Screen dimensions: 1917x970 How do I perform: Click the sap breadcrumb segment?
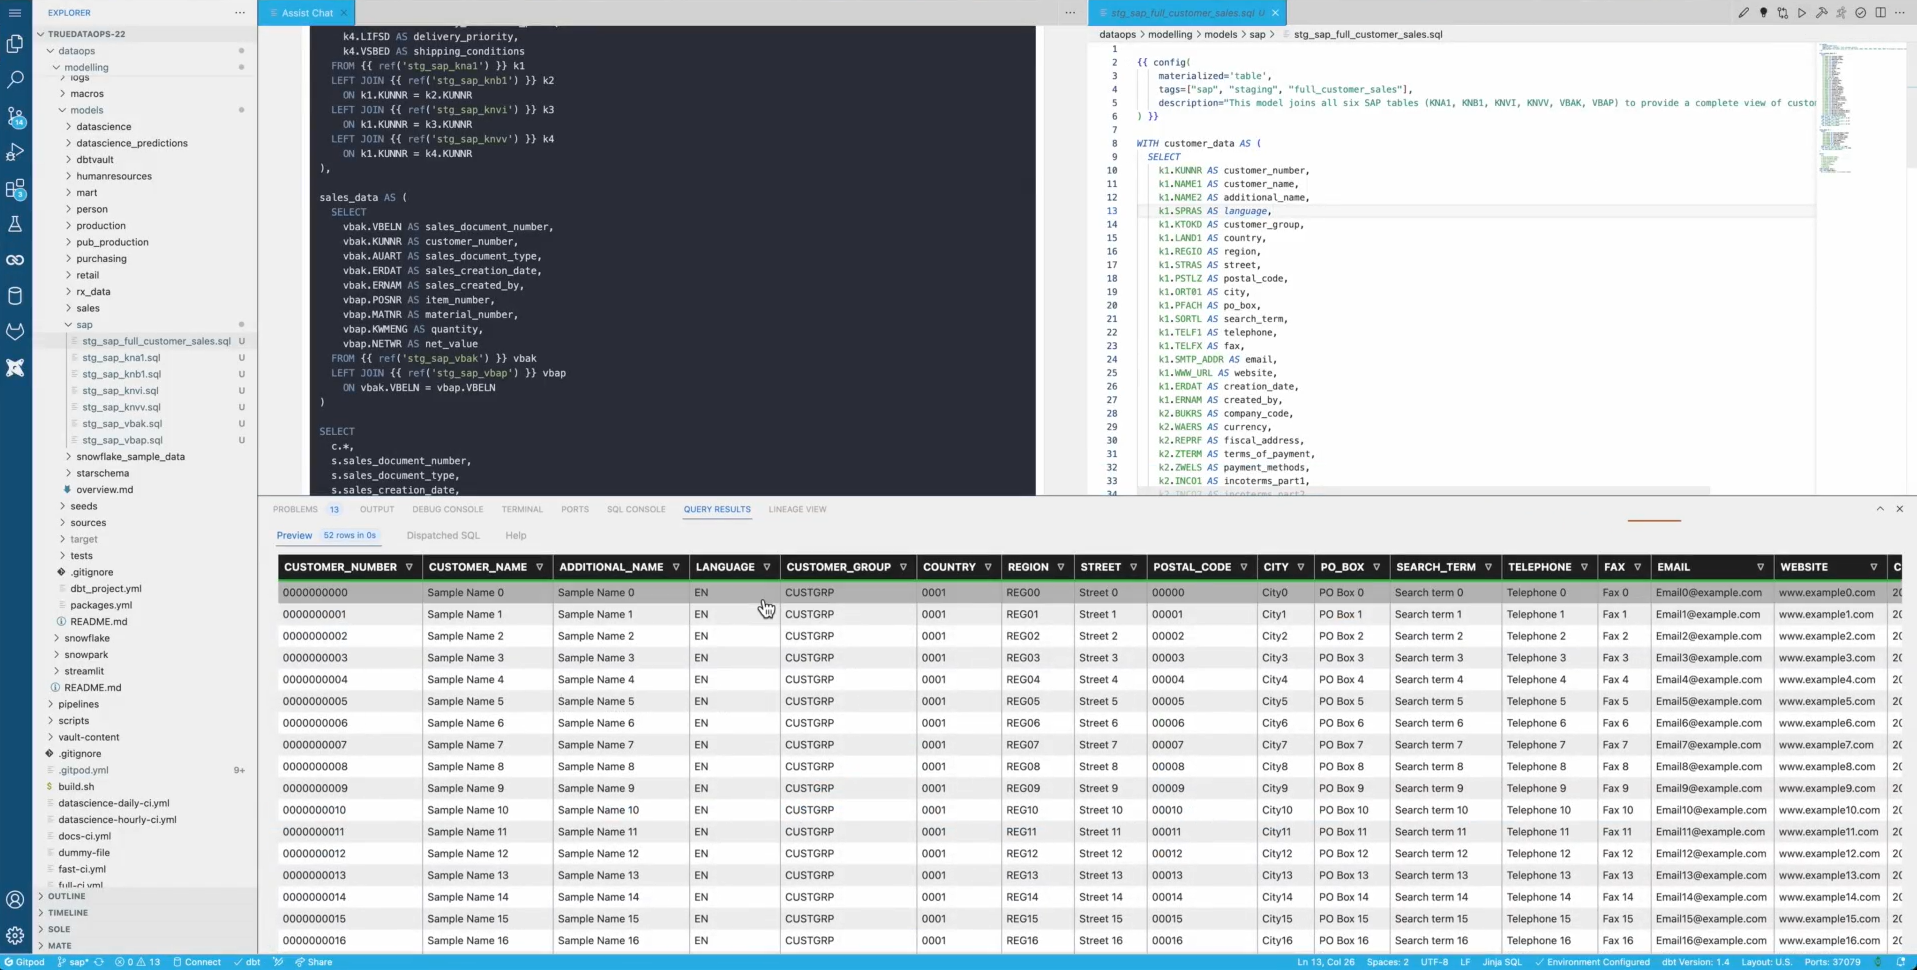[1257, 34]
